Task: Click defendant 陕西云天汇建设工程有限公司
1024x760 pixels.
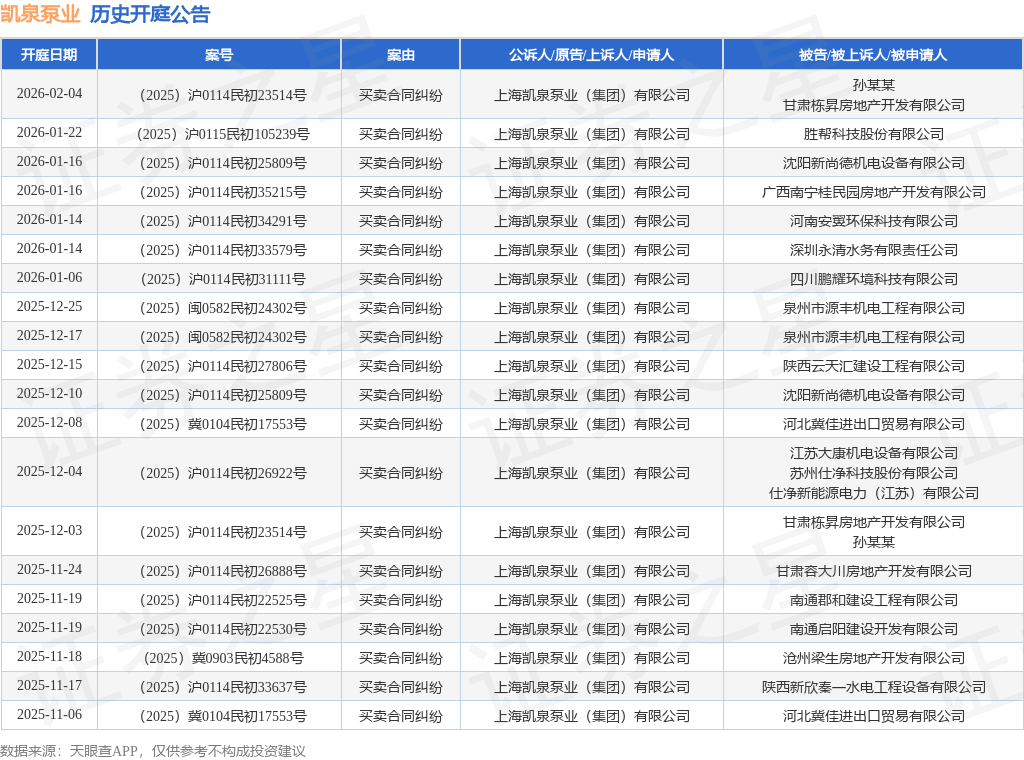Action: 874,366
